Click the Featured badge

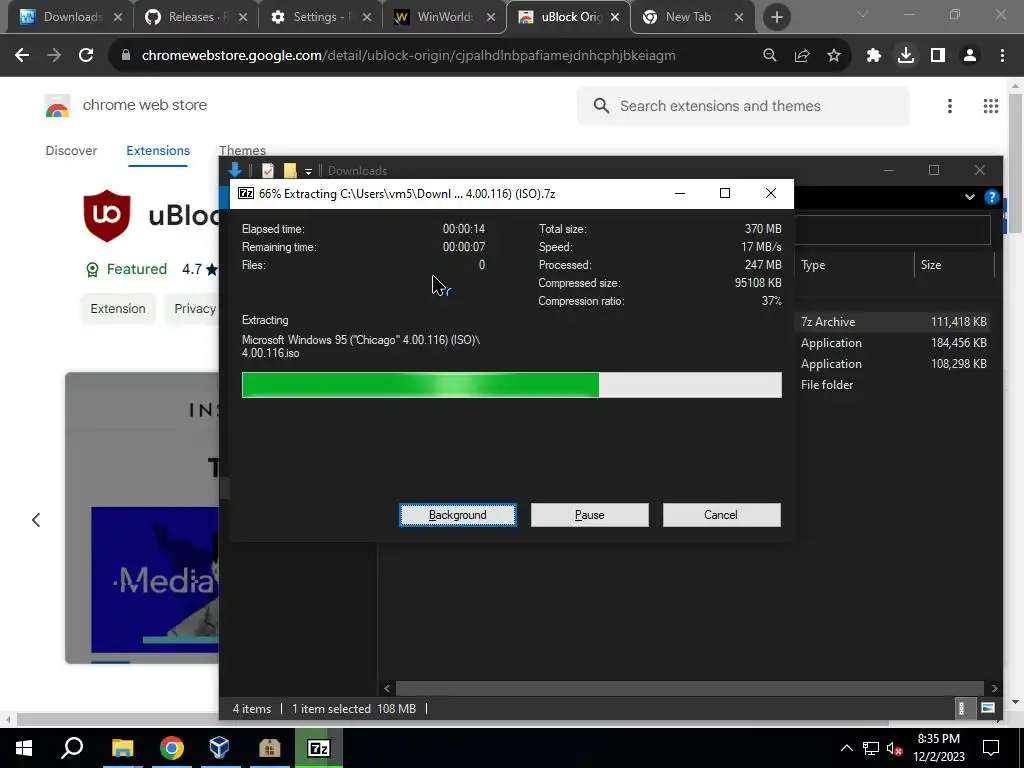[127, 269]
